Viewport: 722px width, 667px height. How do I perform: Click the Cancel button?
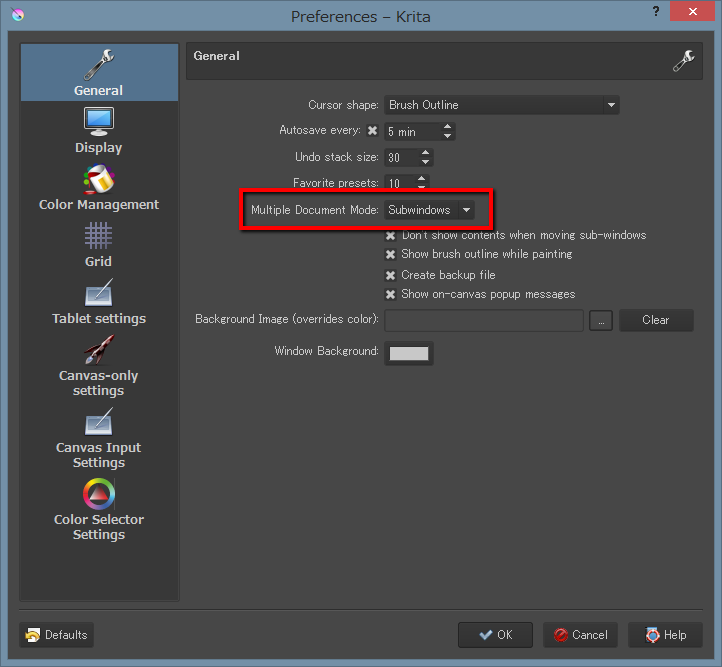coord(580,635)
